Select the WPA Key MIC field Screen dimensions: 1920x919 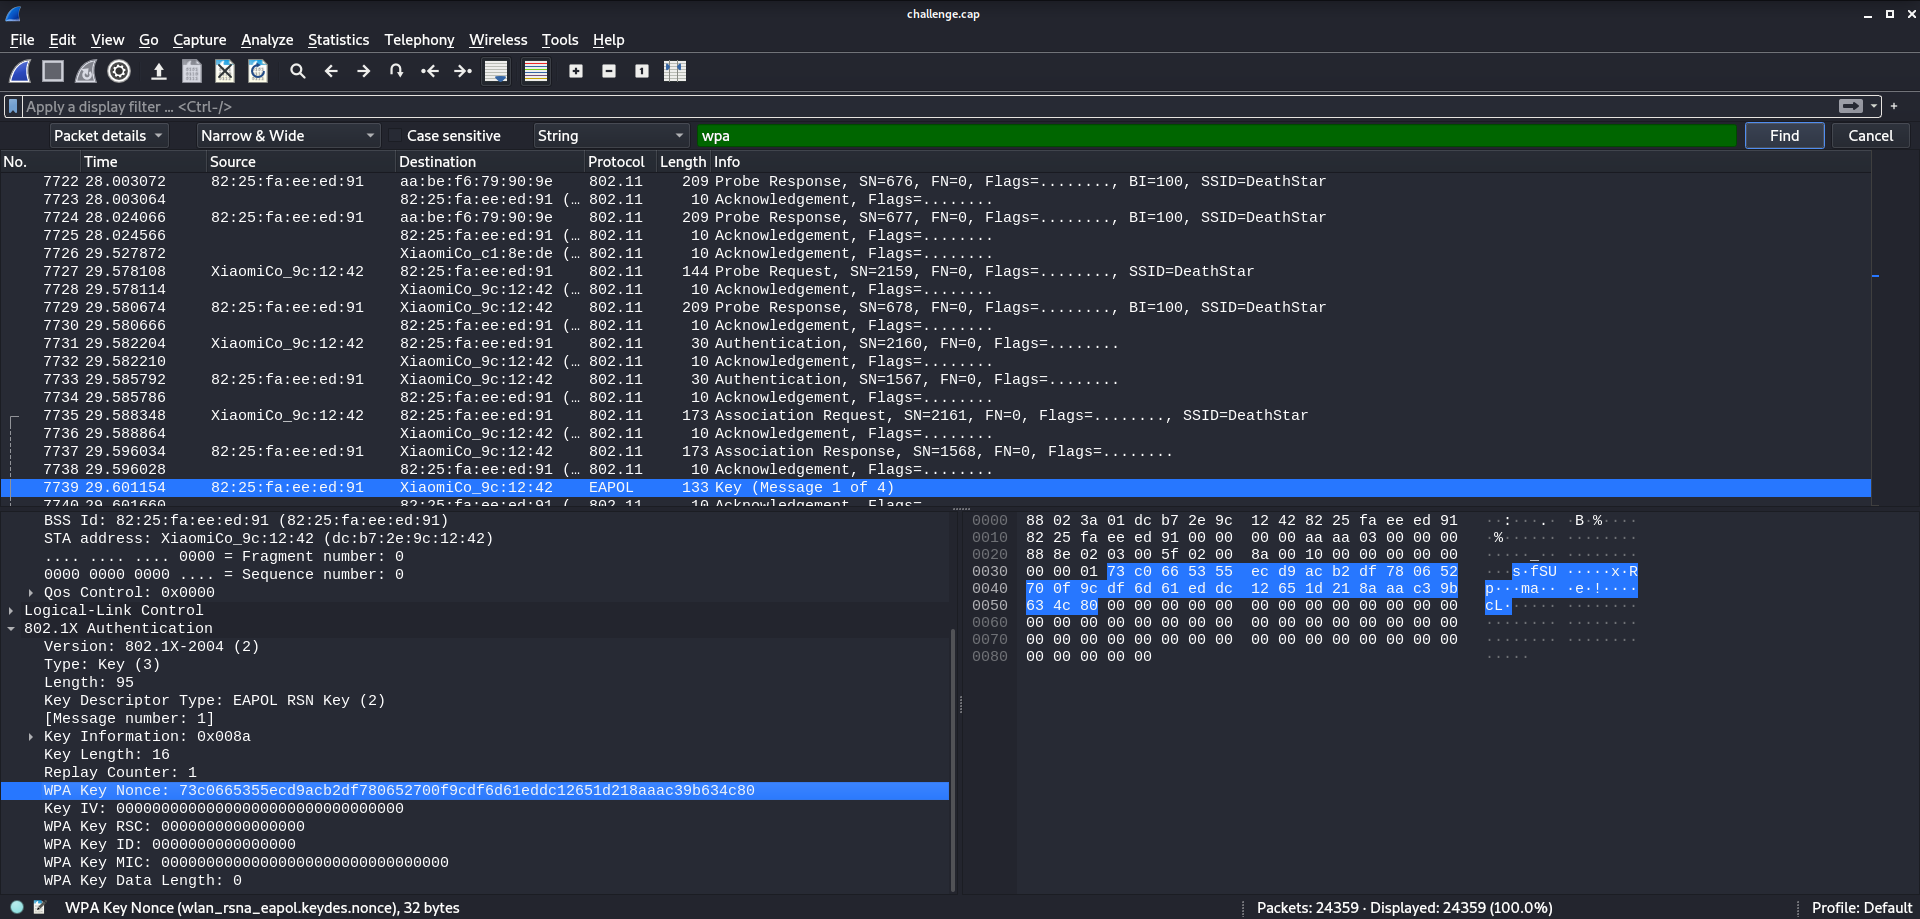(475, 862)
